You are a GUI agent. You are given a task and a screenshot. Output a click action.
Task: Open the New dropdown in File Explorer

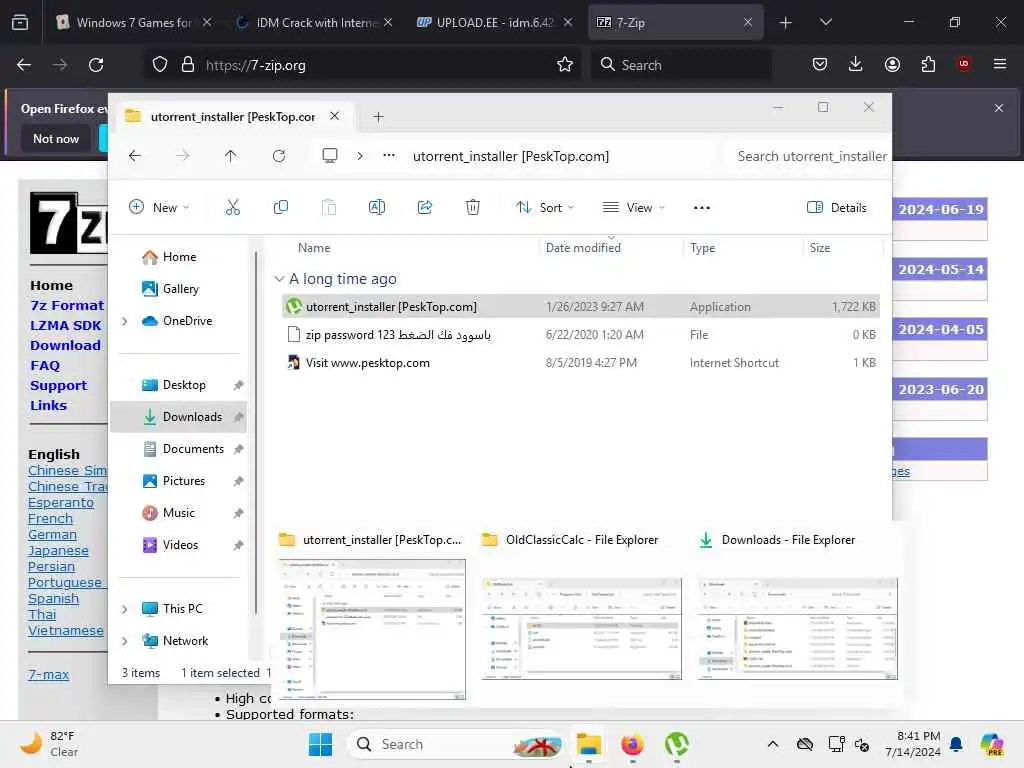tap(159, 208)
